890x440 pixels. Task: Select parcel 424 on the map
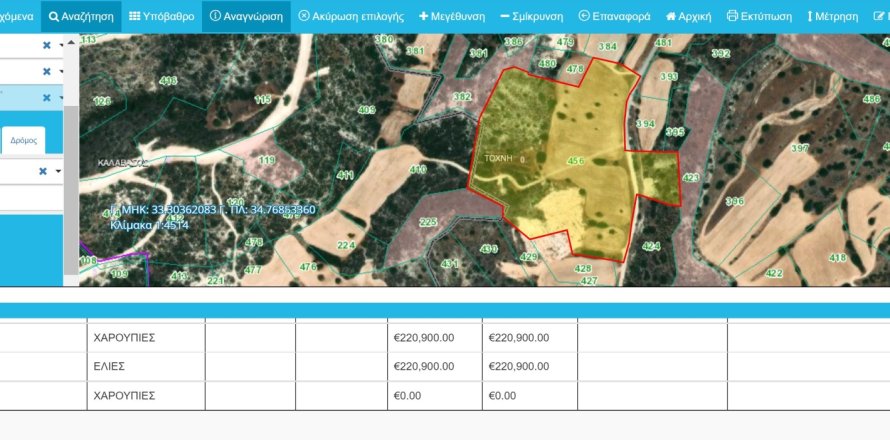(651, 246)
